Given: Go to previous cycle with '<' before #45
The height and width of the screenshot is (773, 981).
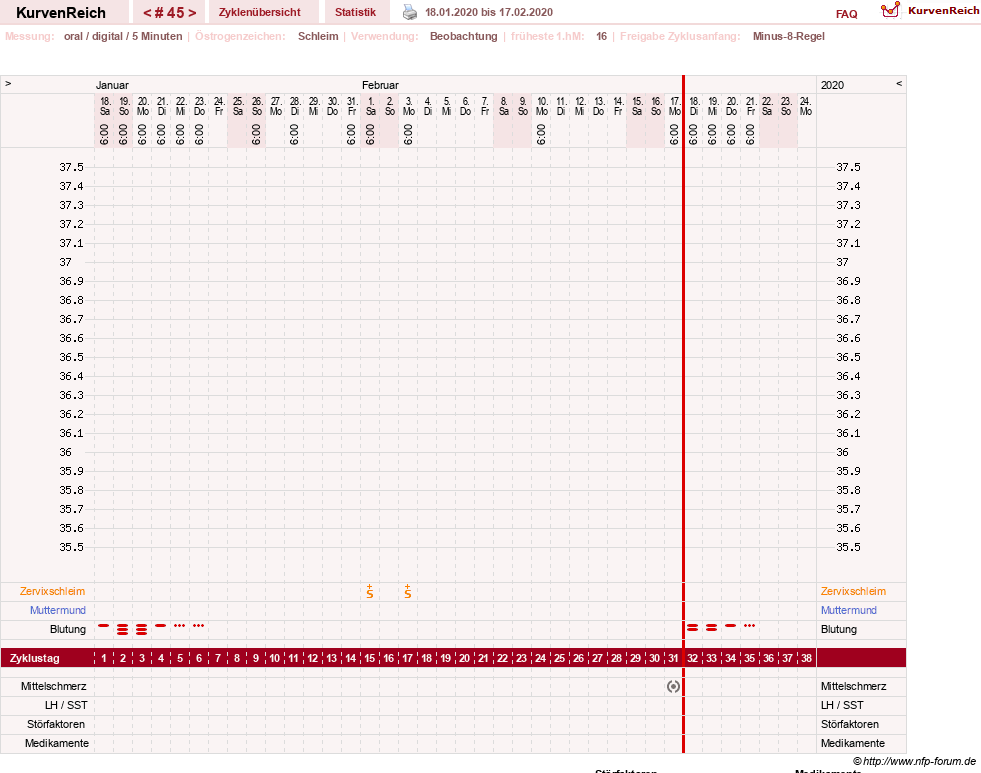Looking at the screenshot, I should (147, 13).
